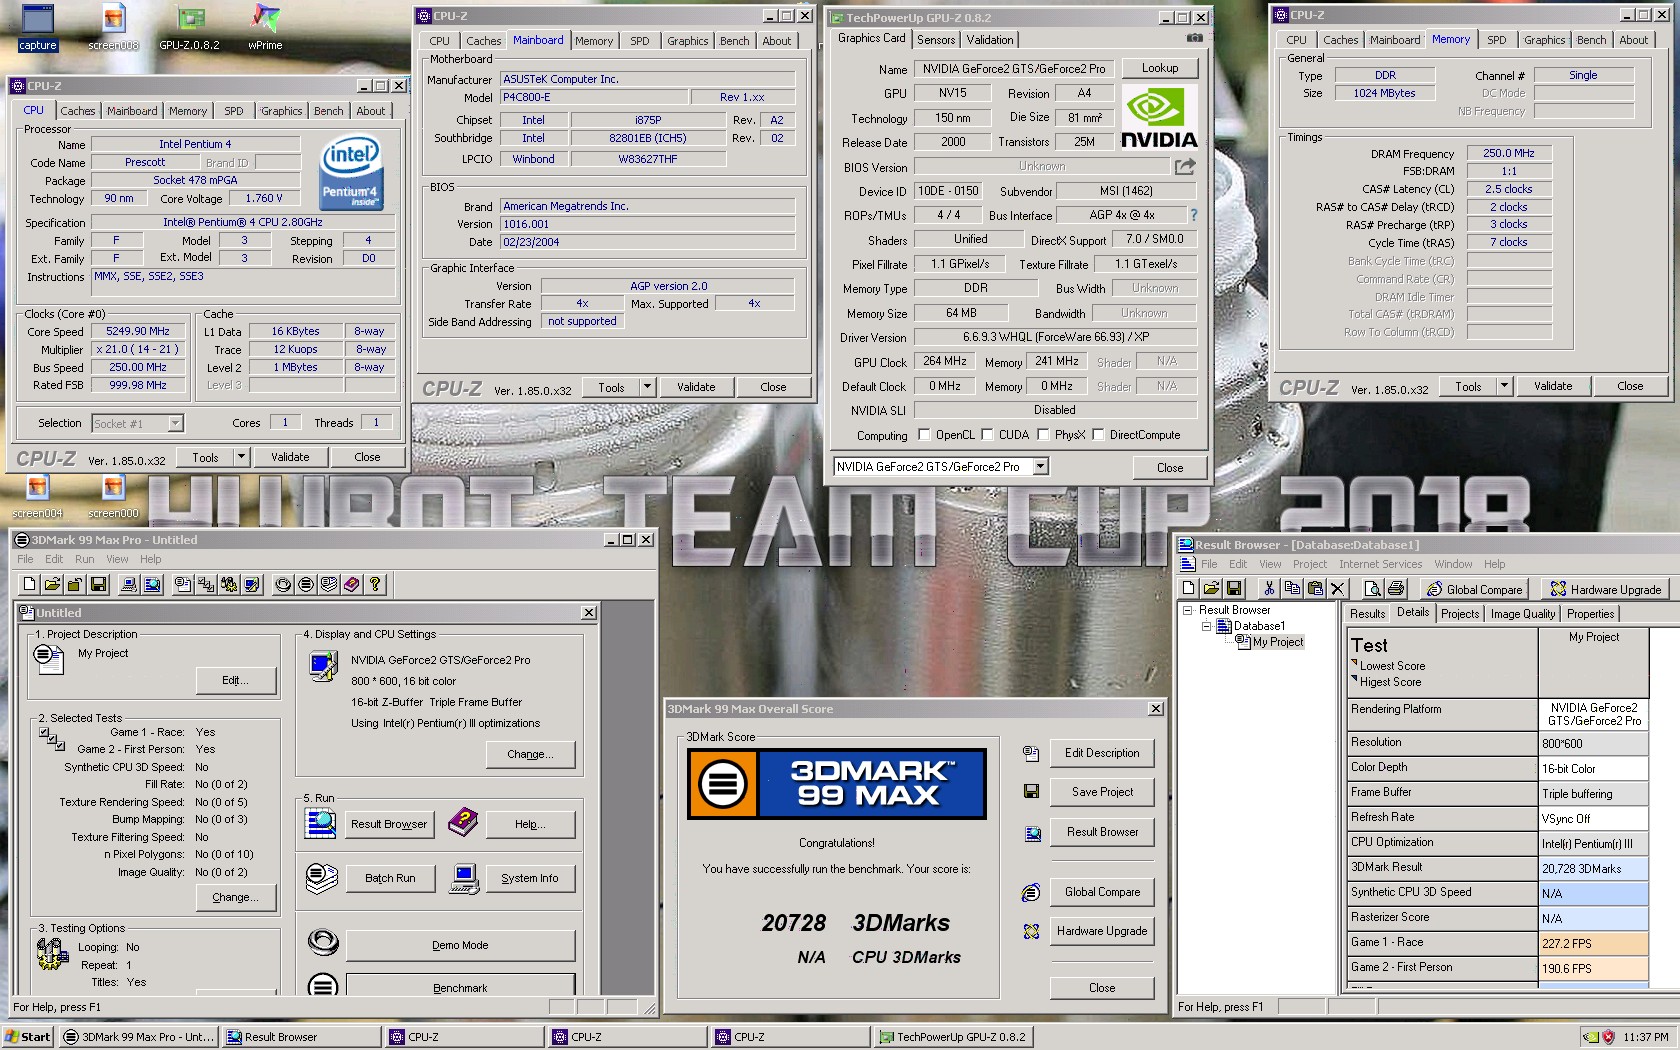
Task: Open Tools dropdown arrow in CPU-Z Mainboard window
Action: (x=647, y=387)
